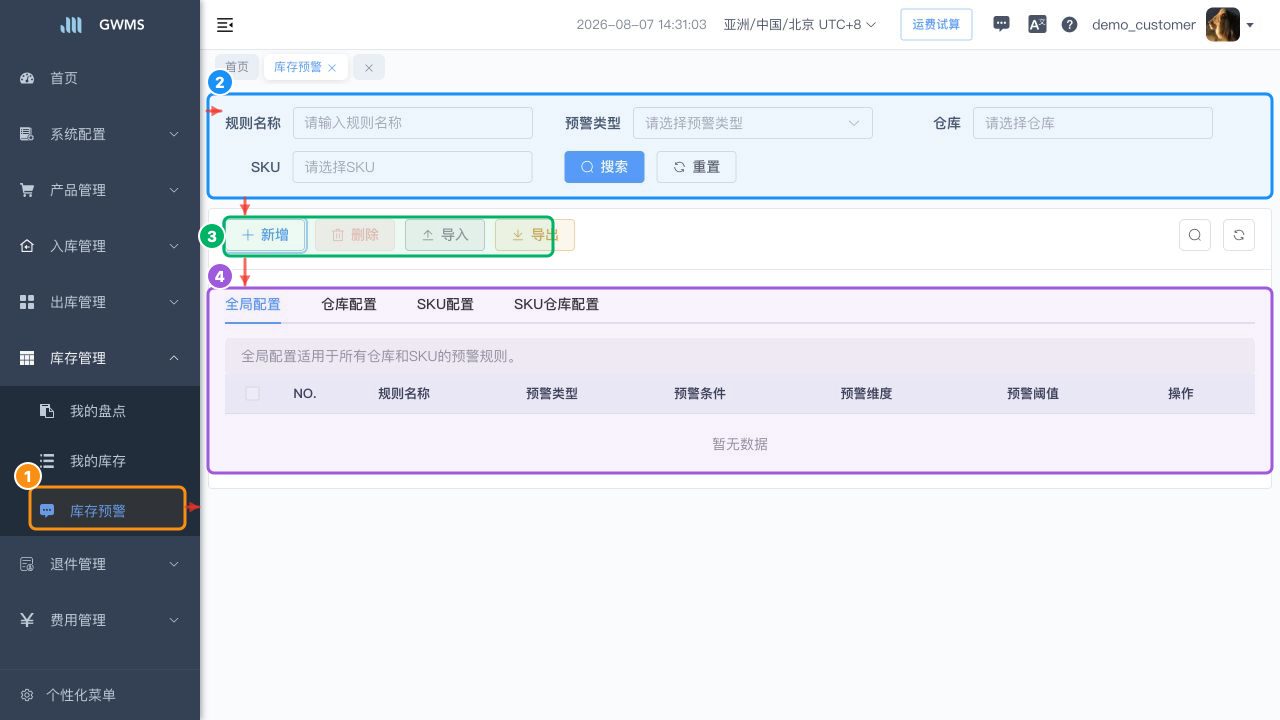Open 个性化菜单 at sidebar bottom
1280x720 pixels.
[100, 695]
